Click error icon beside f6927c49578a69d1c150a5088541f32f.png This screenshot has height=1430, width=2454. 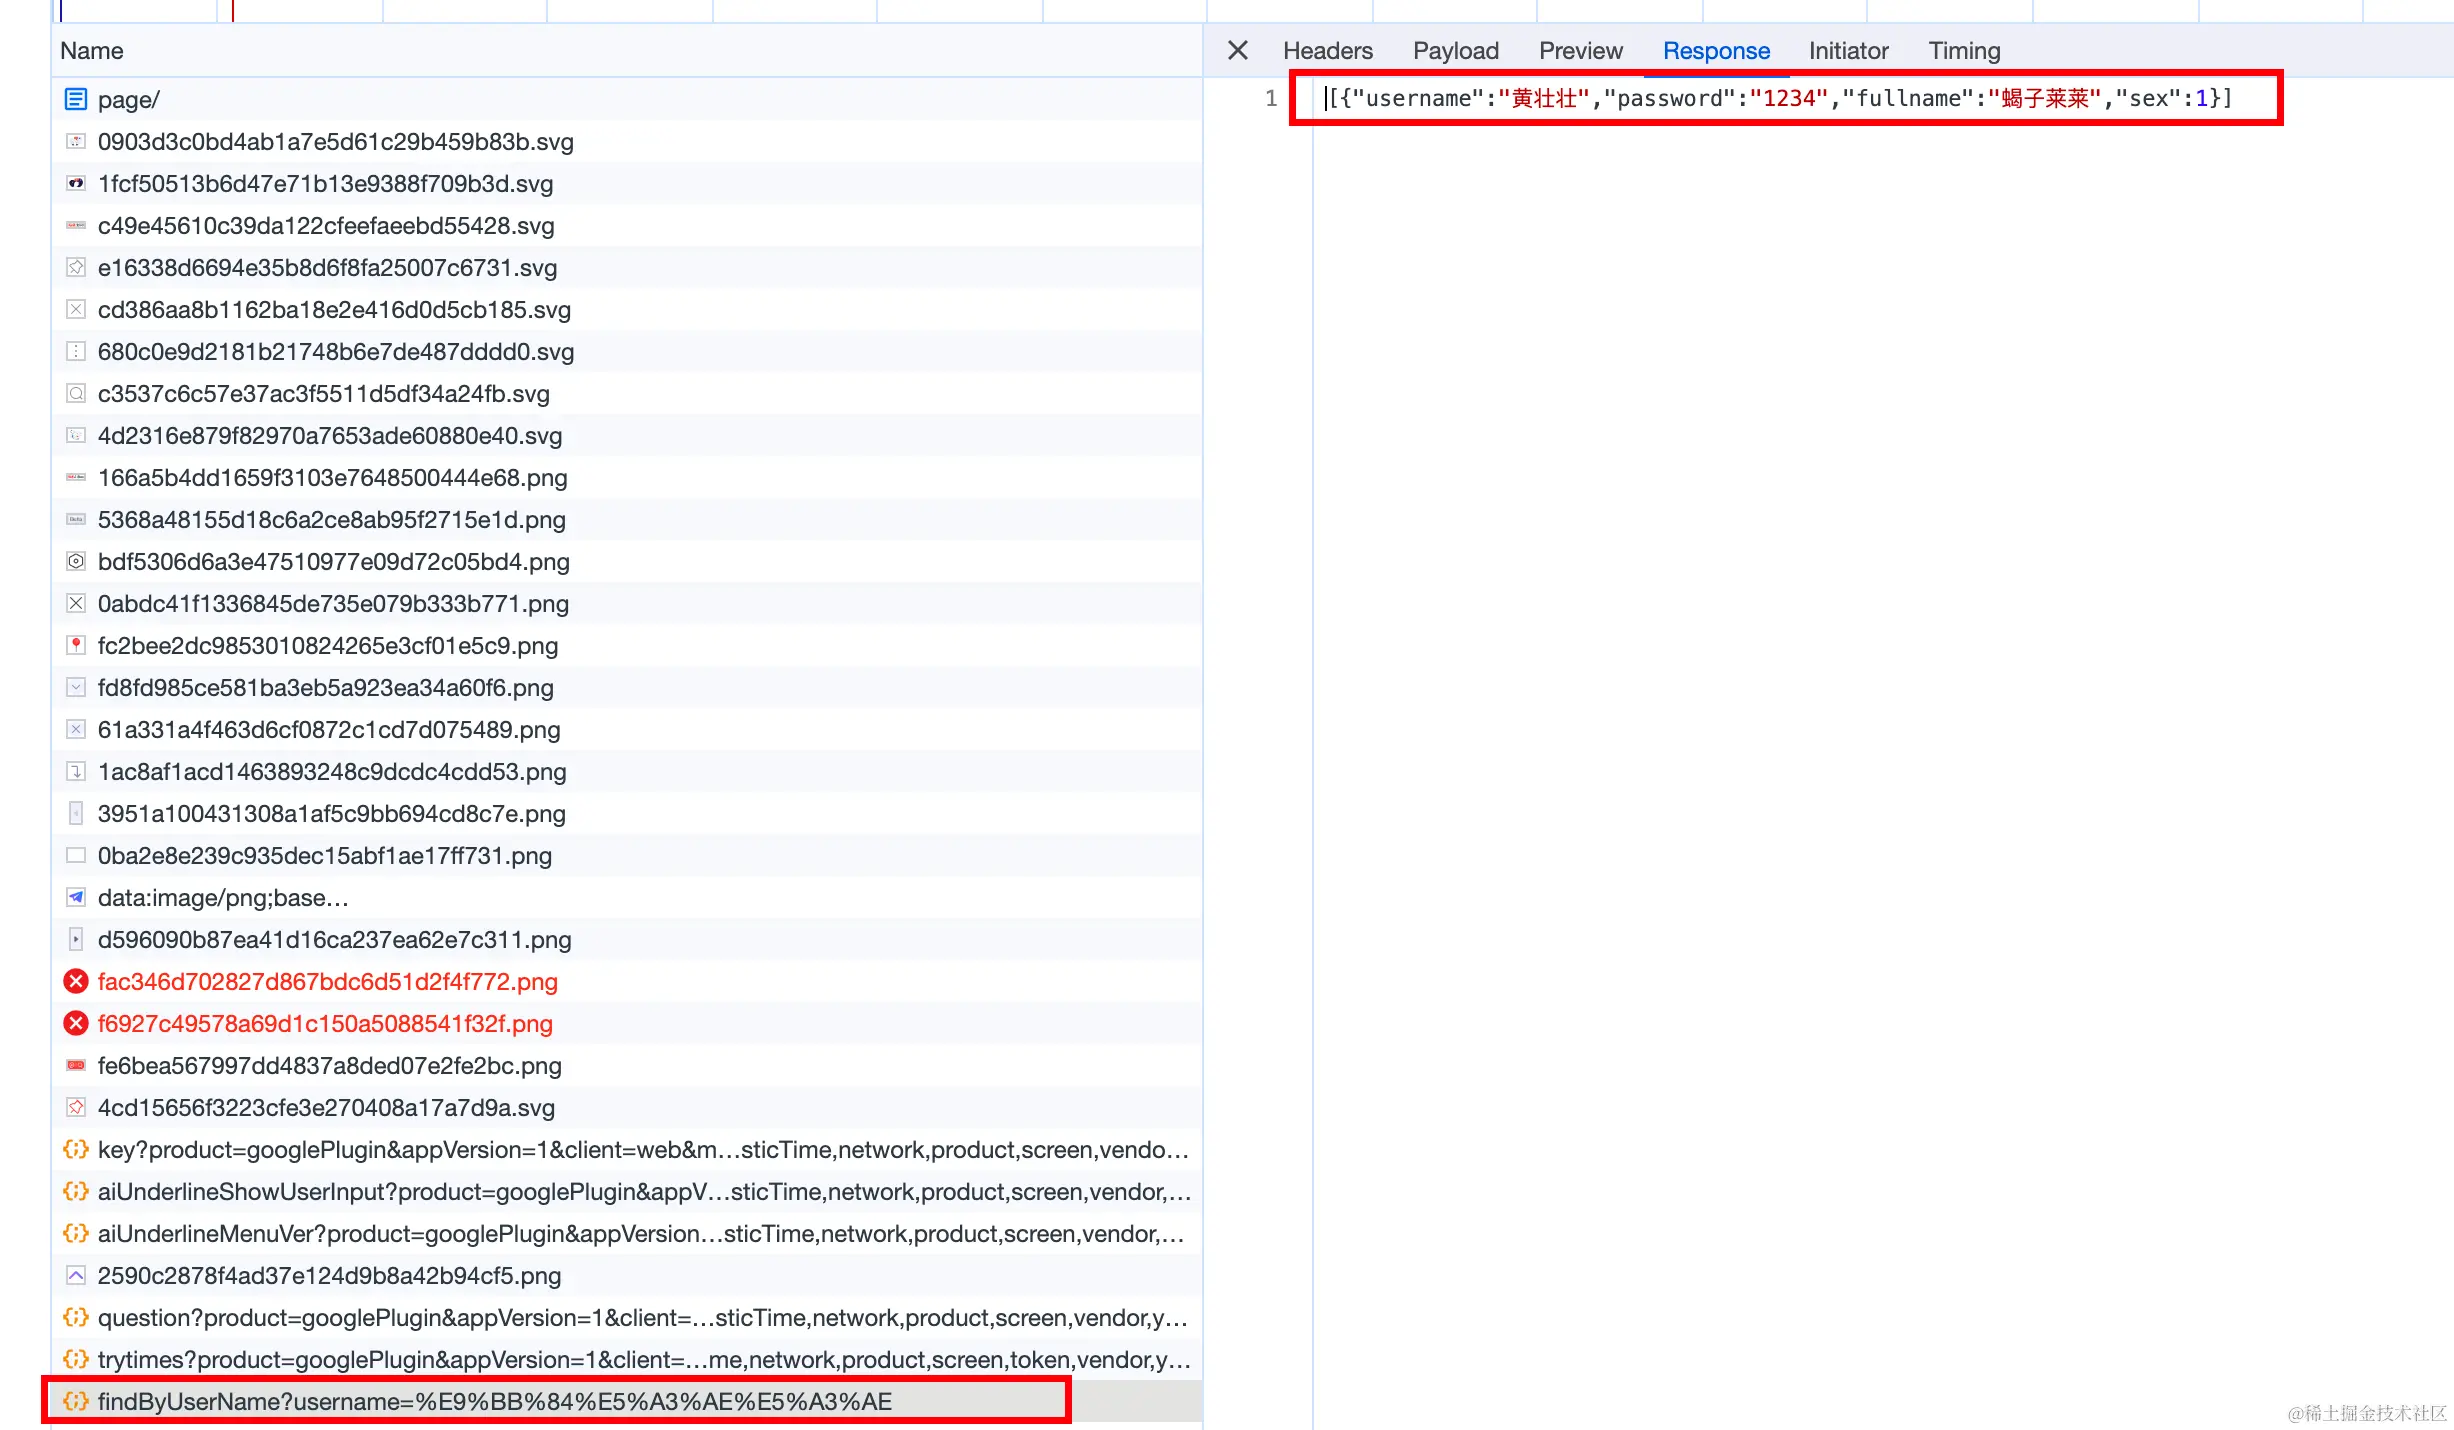pos(76,1024)
